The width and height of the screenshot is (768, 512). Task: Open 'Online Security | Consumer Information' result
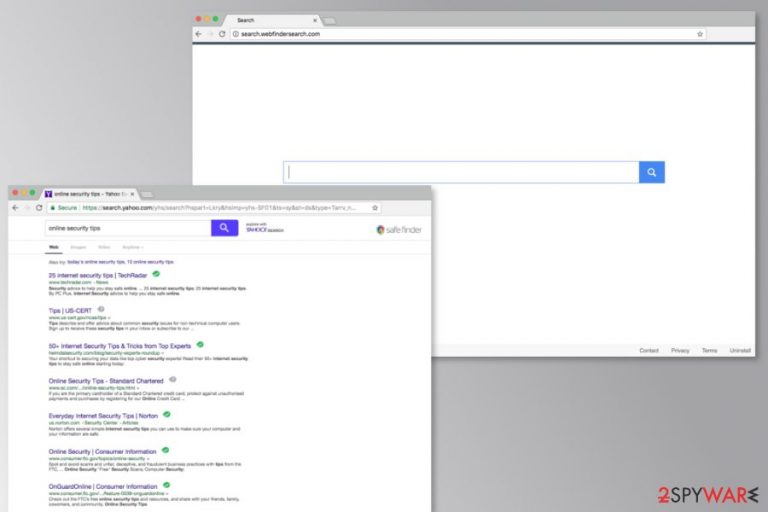(x=102, y=451)
